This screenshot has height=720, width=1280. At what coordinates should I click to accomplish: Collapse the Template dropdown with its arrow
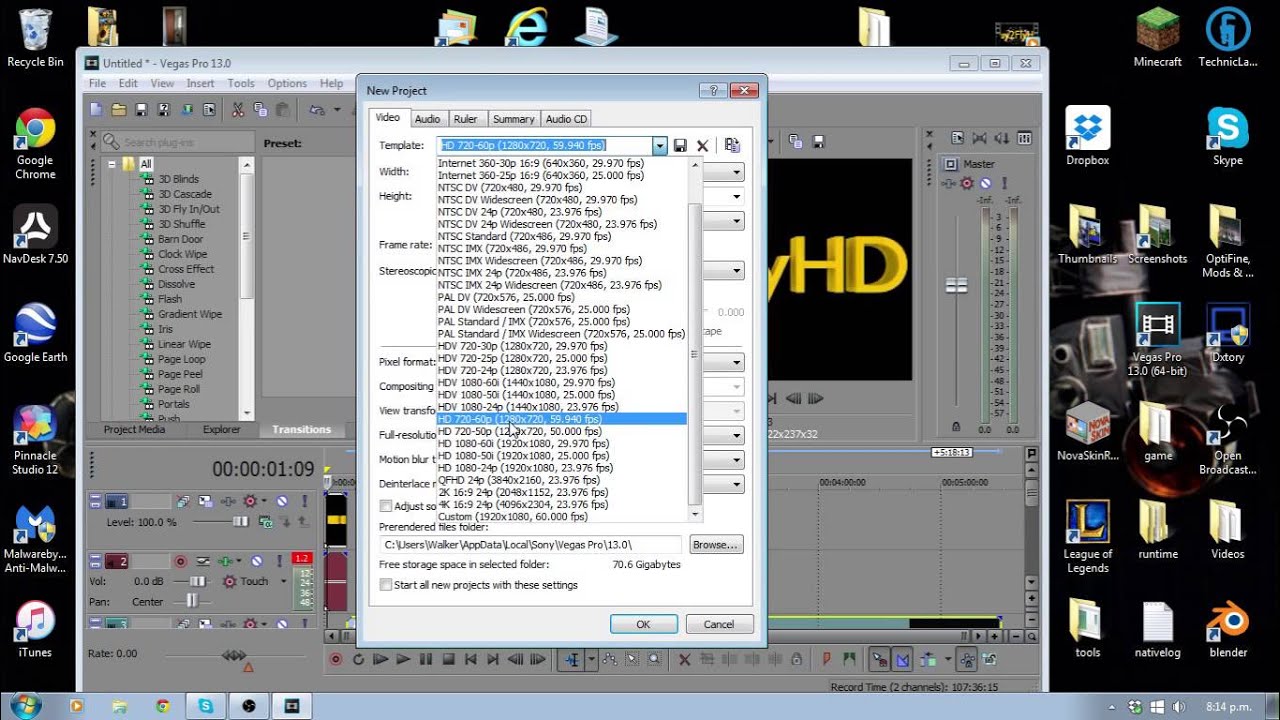pos(660,146)
